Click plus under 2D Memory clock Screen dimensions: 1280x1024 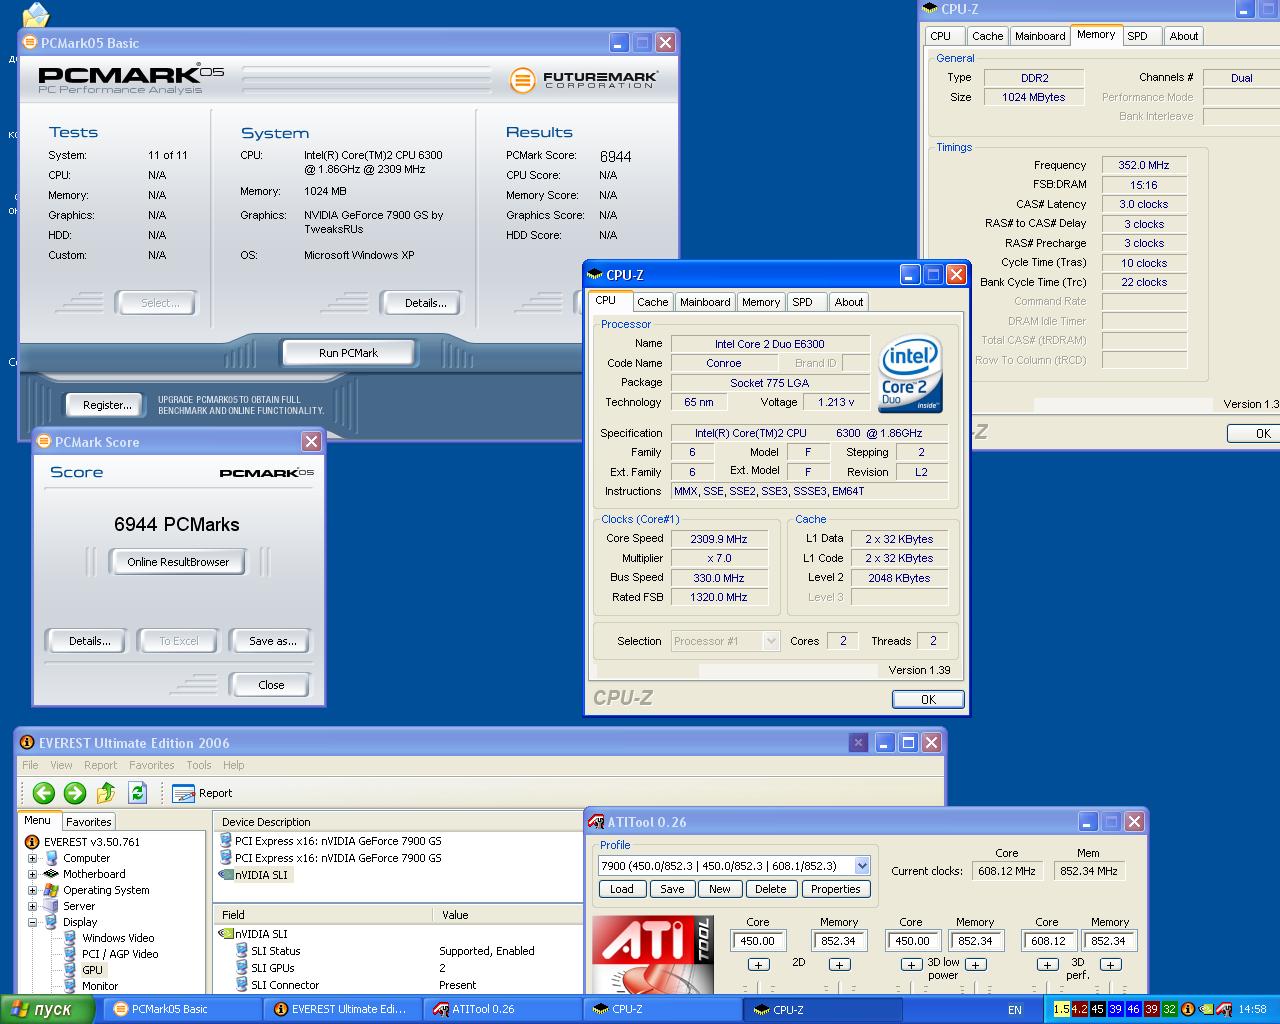coord(840,964)
